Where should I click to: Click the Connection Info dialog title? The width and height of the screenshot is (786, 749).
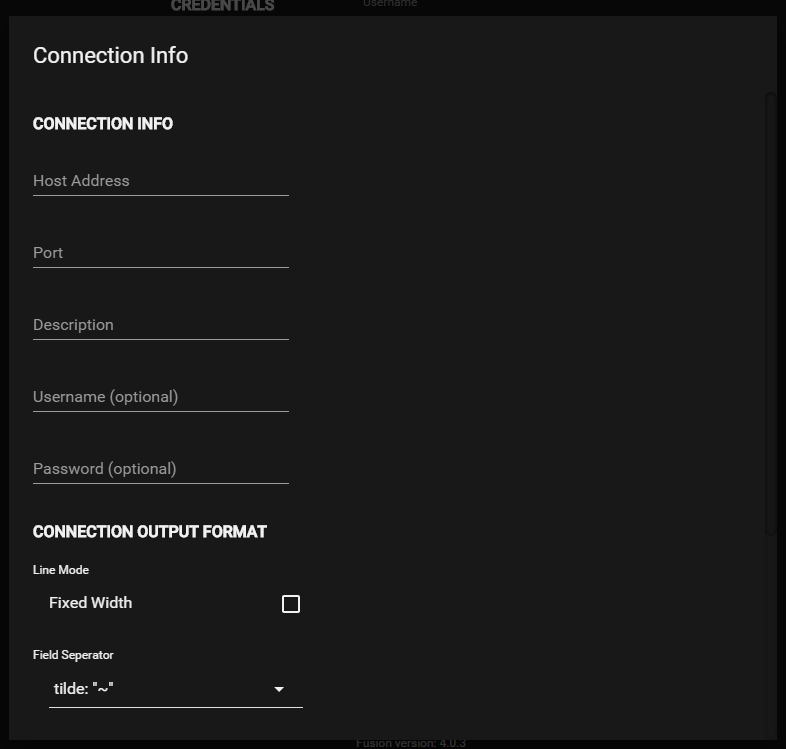pos(111,55)
